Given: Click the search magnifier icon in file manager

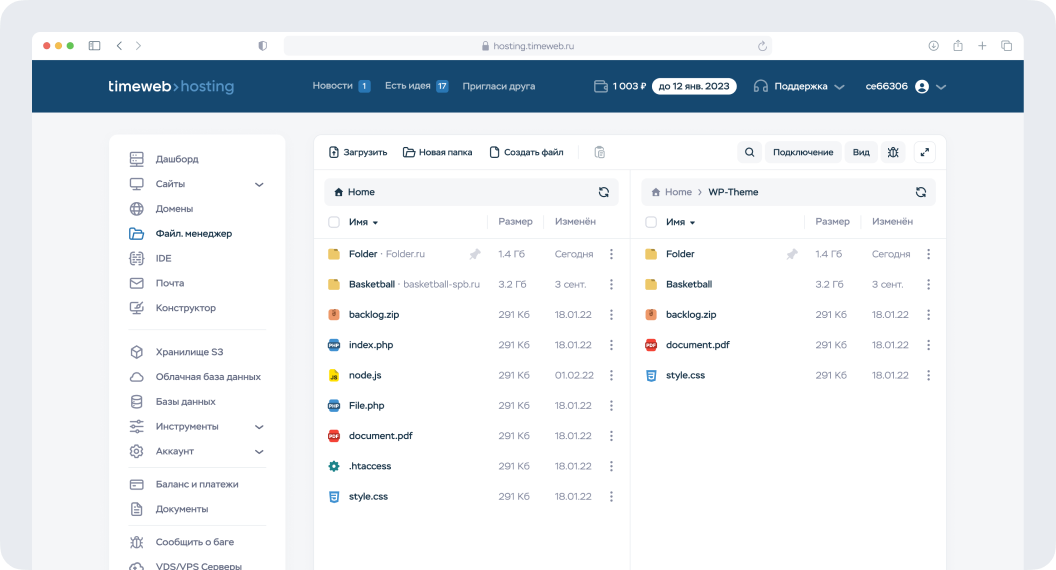Looking at the screenshot, I should point(749,152).
